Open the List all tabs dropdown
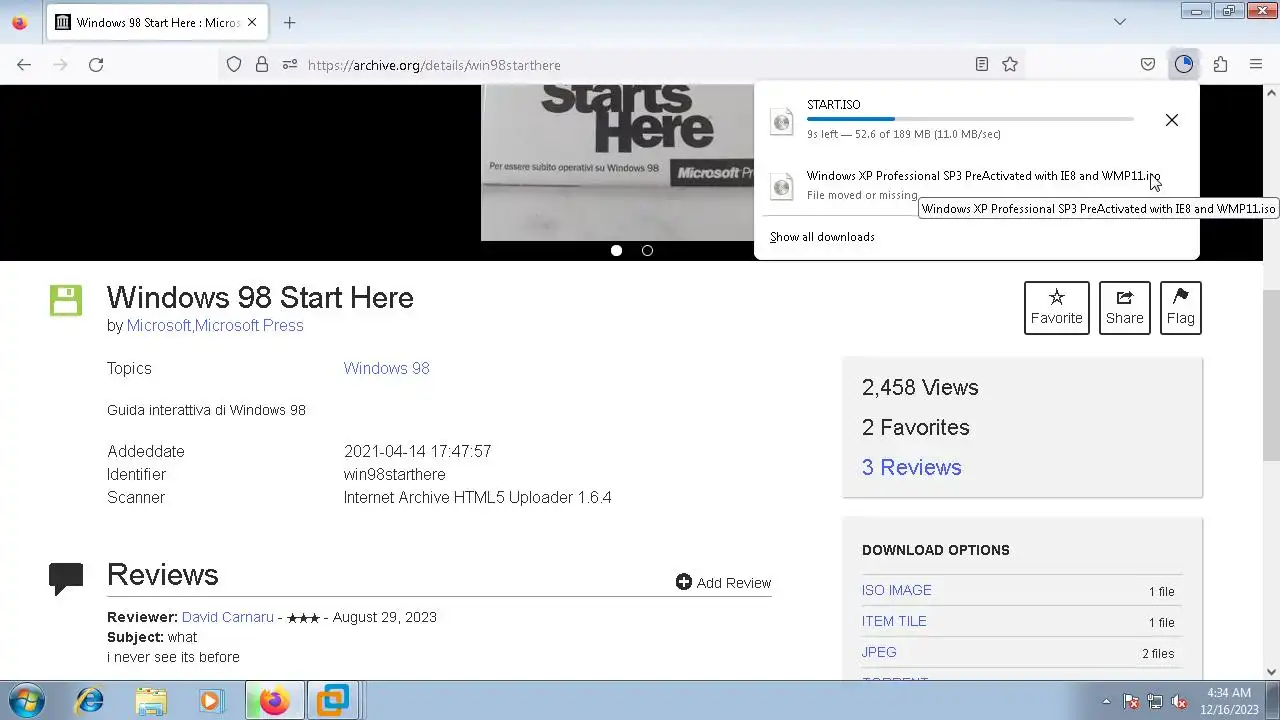This screenshot has height=720, width=1280. pyautogui.click(x=1120, y=22)
